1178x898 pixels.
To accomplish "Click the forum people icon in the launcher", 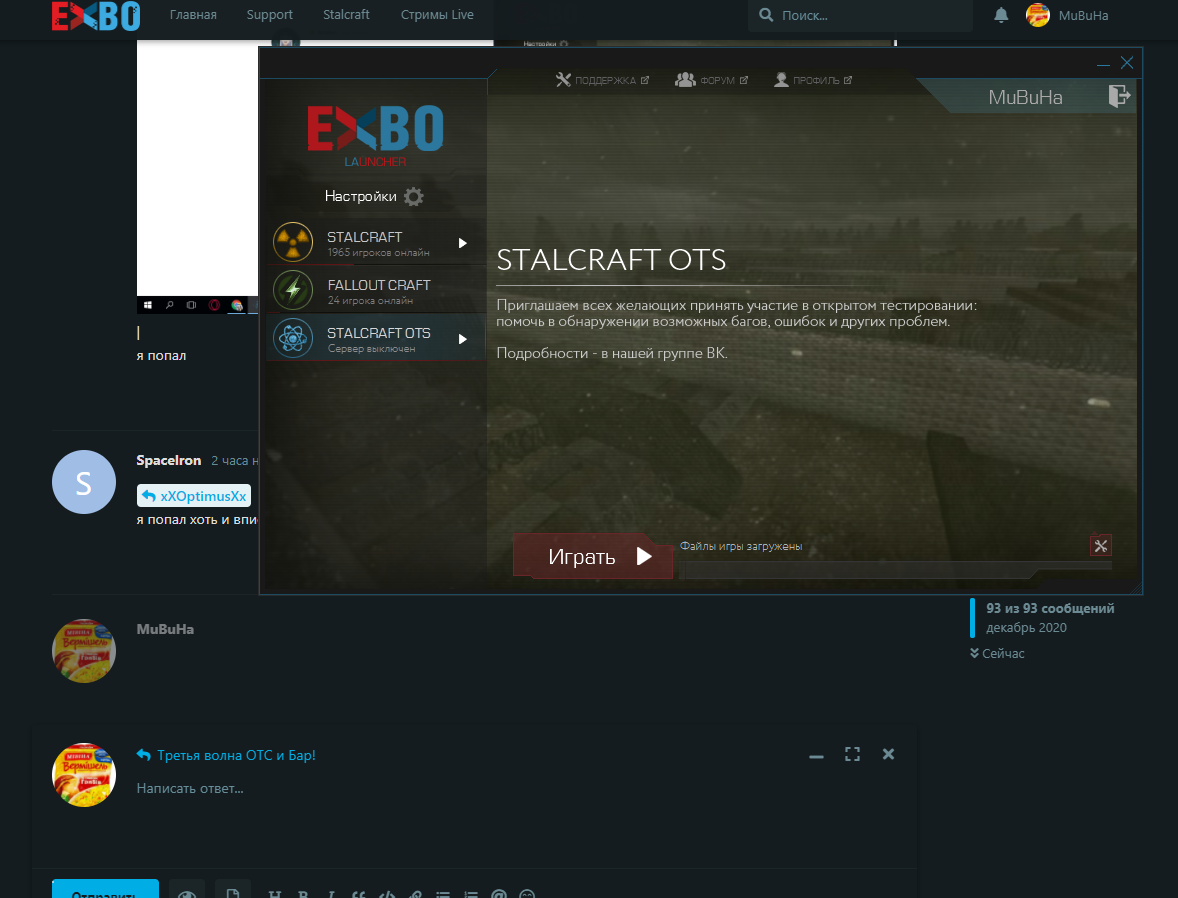I will click(684, 80).
